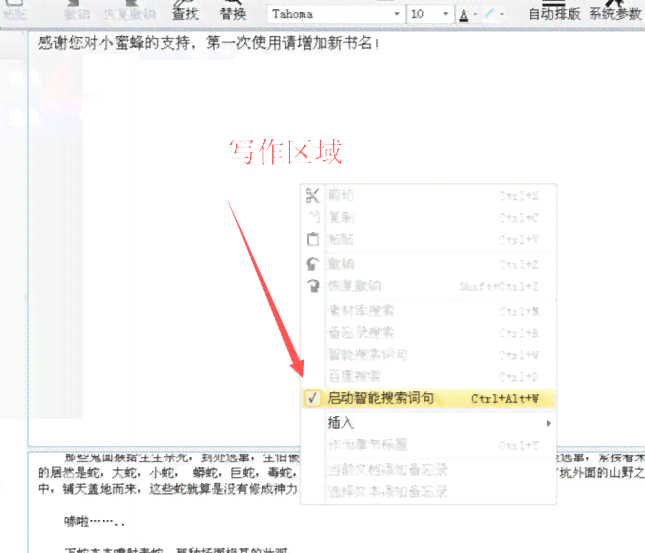This screenshot has height=553, width=645.
Task: Select the Ctrl+V paste menu entry
Action: point(428,239)
